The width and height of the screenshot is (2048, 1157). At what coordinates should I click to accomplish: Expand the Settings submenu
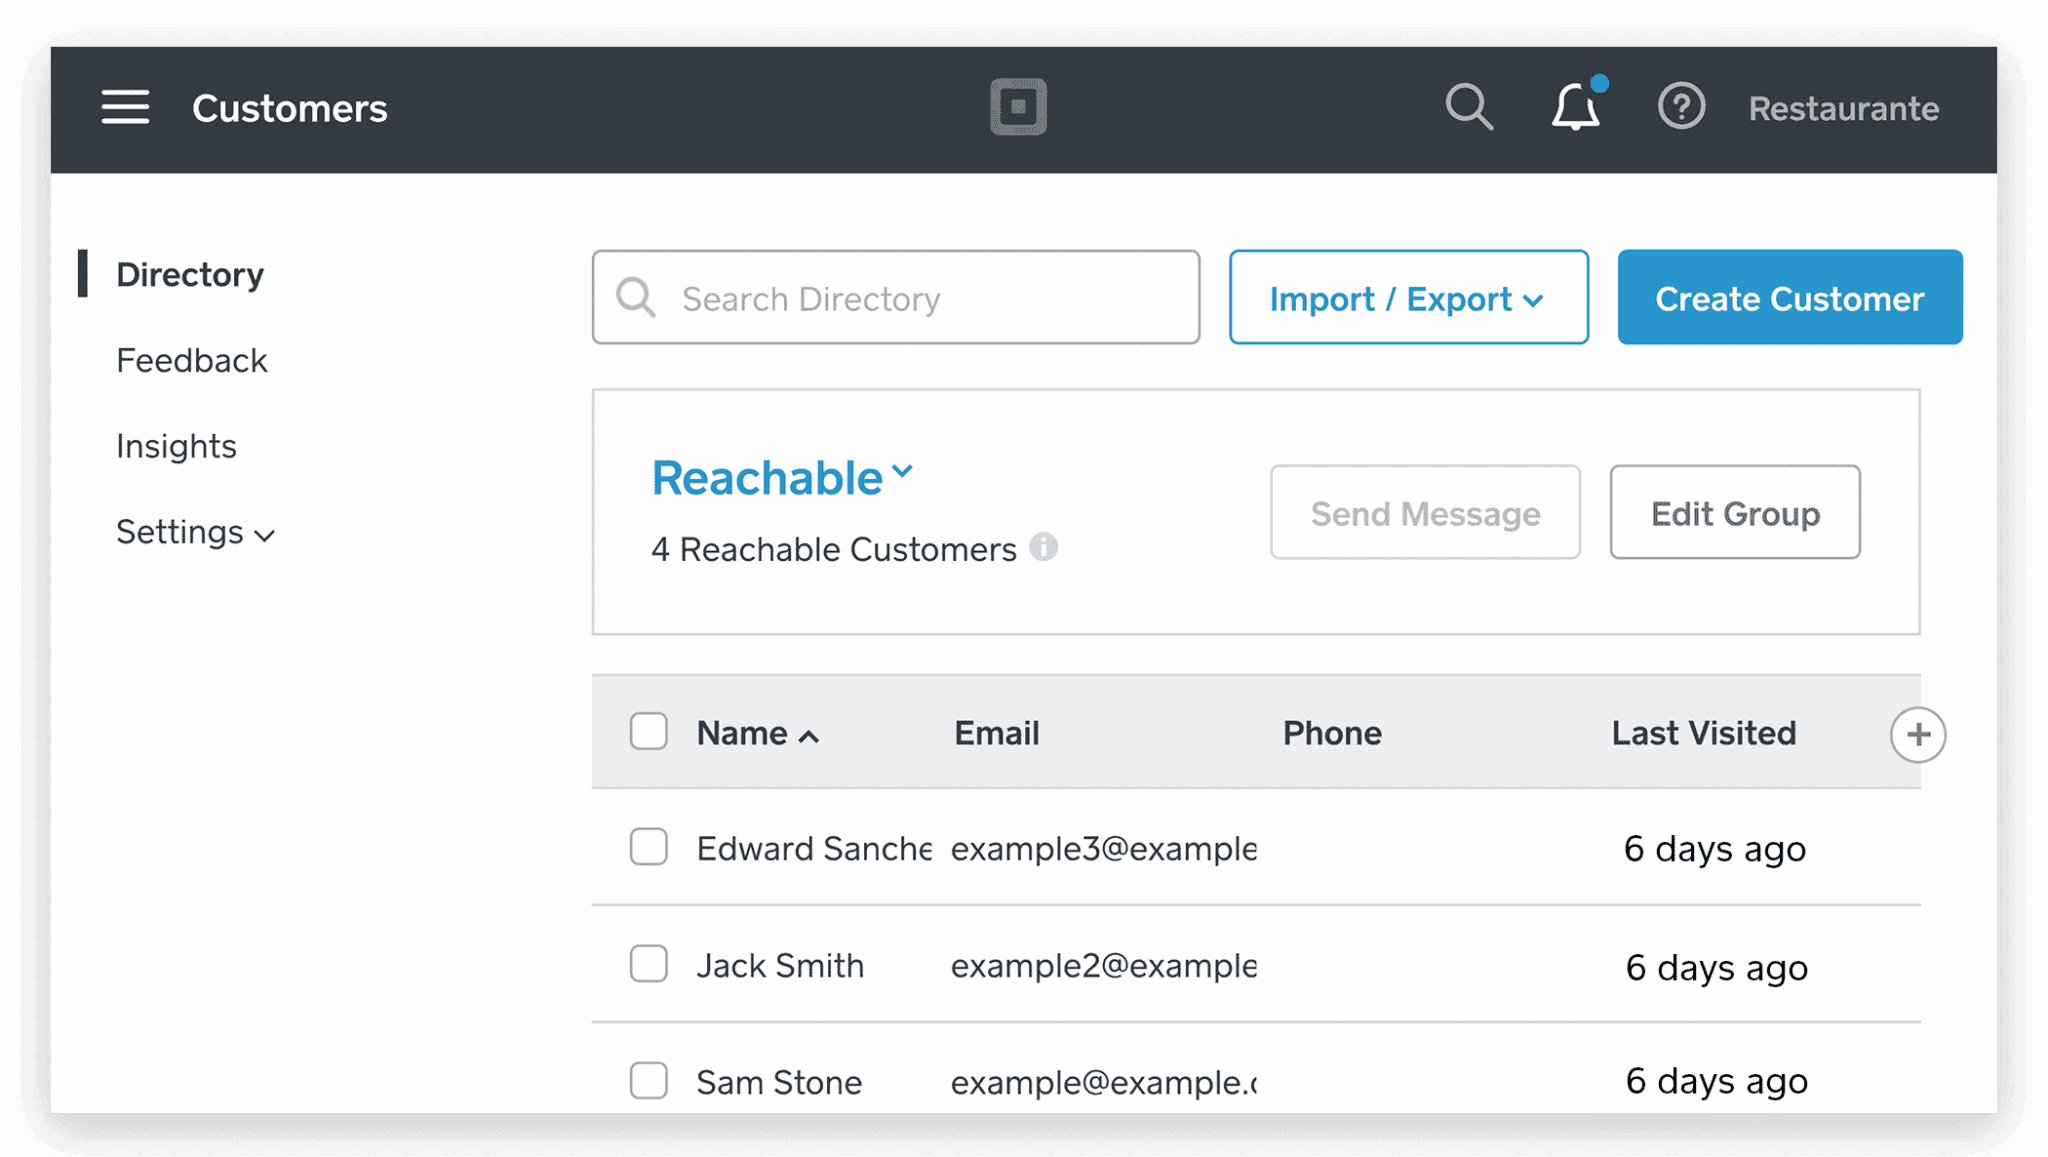point(195,532)
